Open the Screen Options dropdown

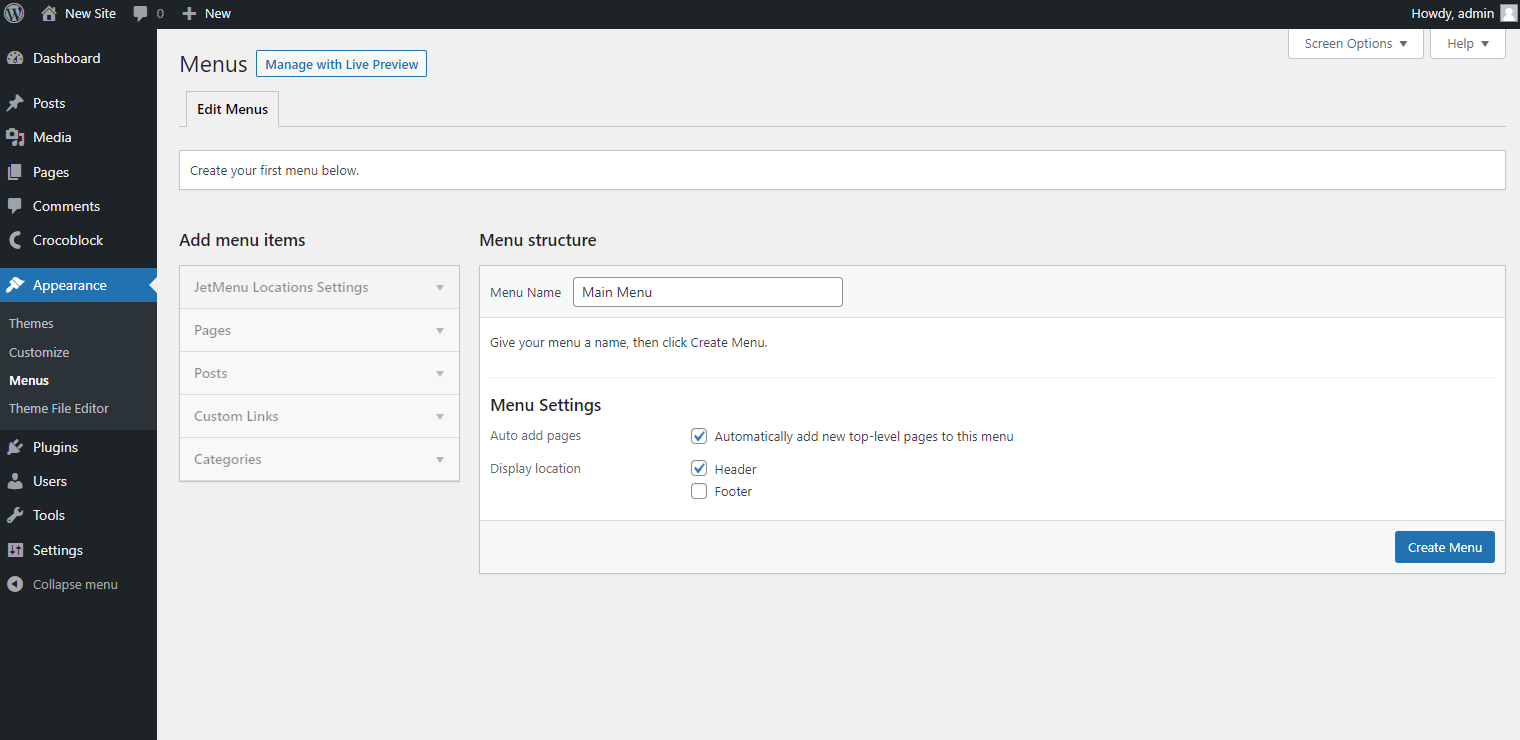coord(1355,43)
